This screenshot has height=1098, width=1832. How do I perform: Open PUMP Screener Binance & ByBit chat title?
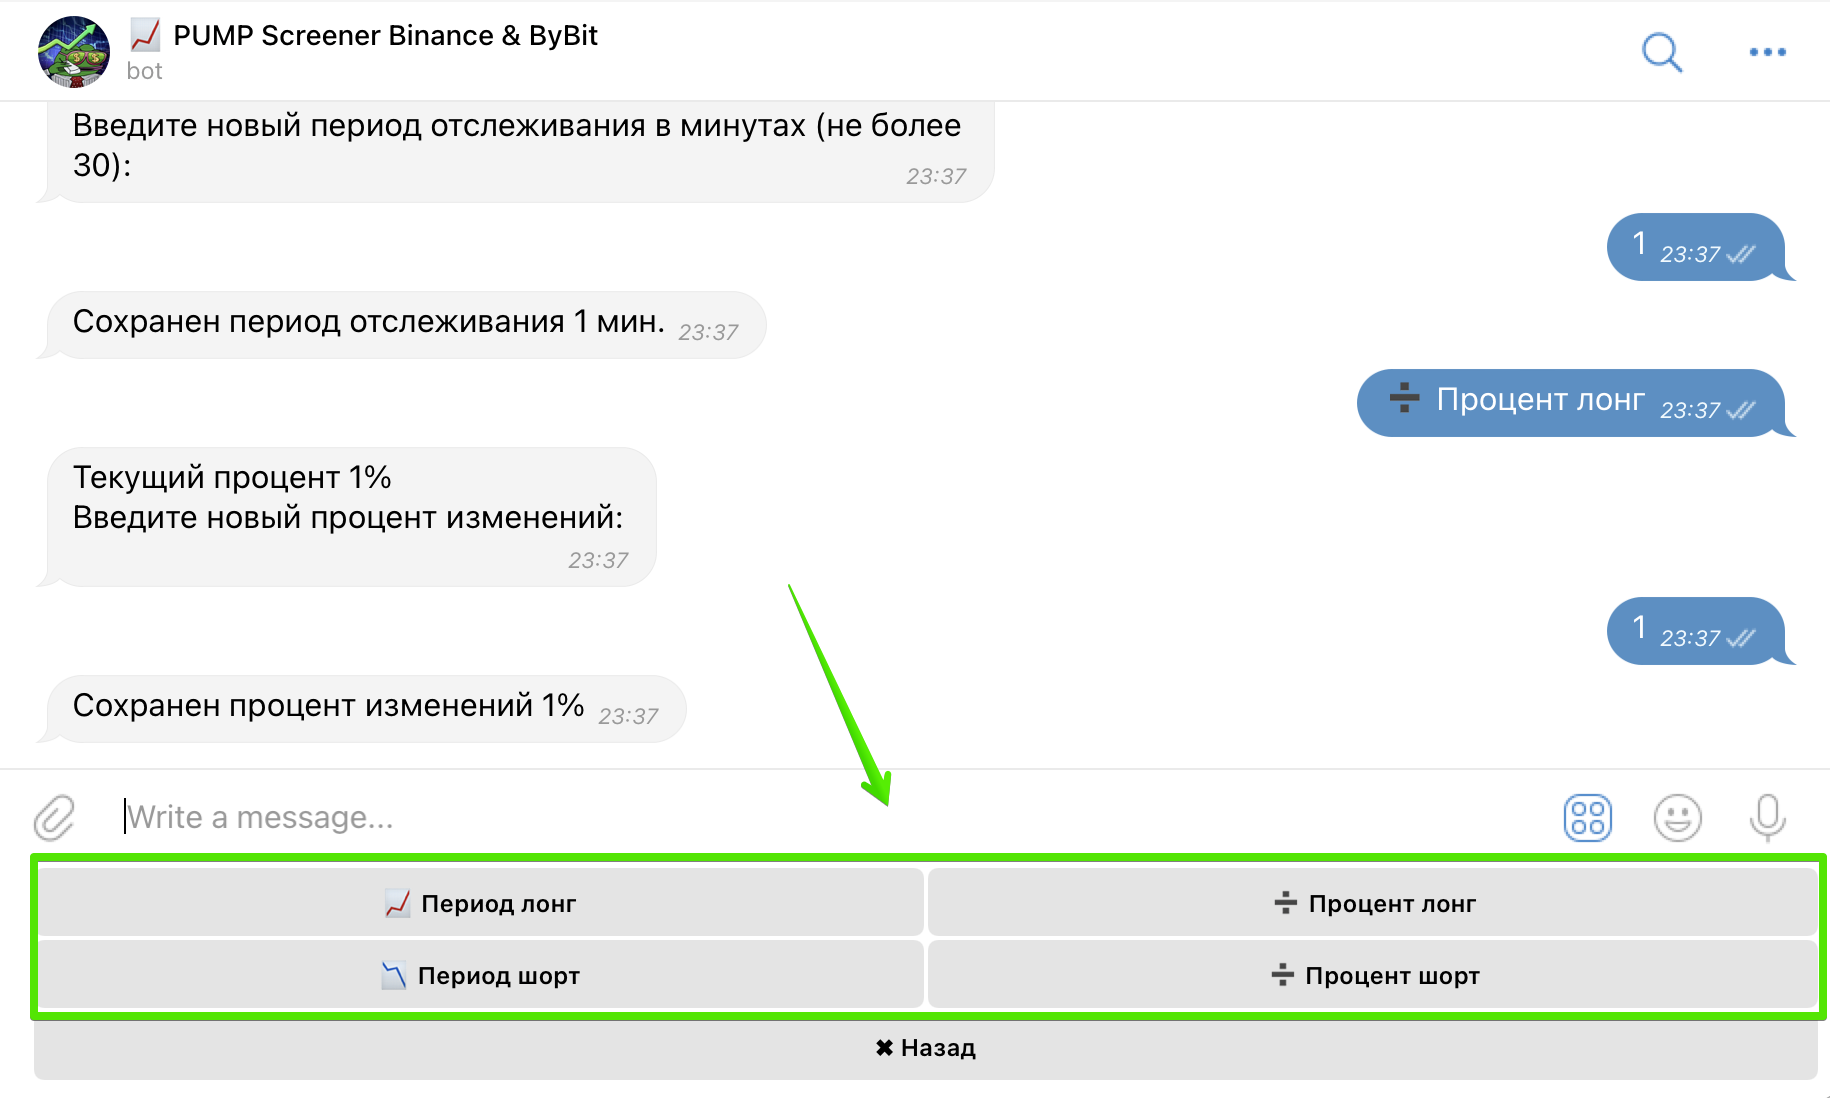click(x=385, y=36)
